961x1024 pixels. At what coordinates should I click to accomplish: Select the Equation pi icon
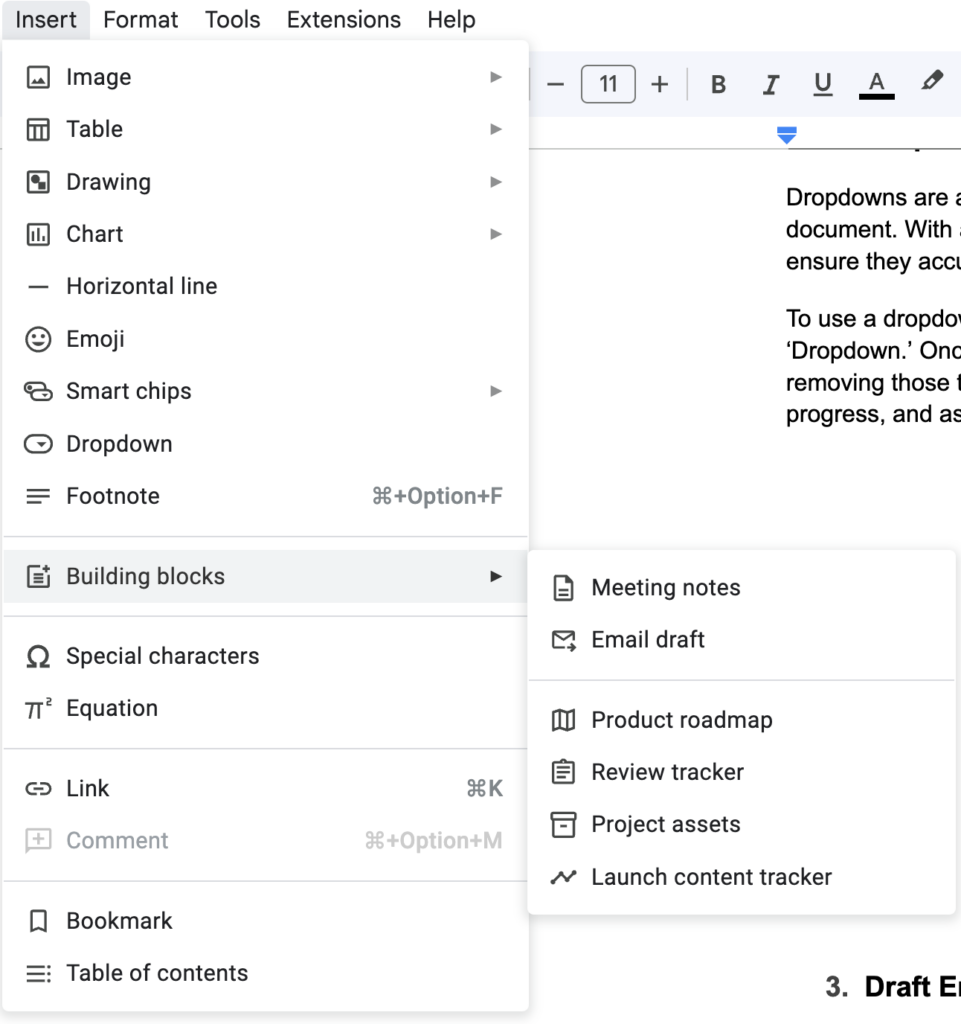pos(37,708)
